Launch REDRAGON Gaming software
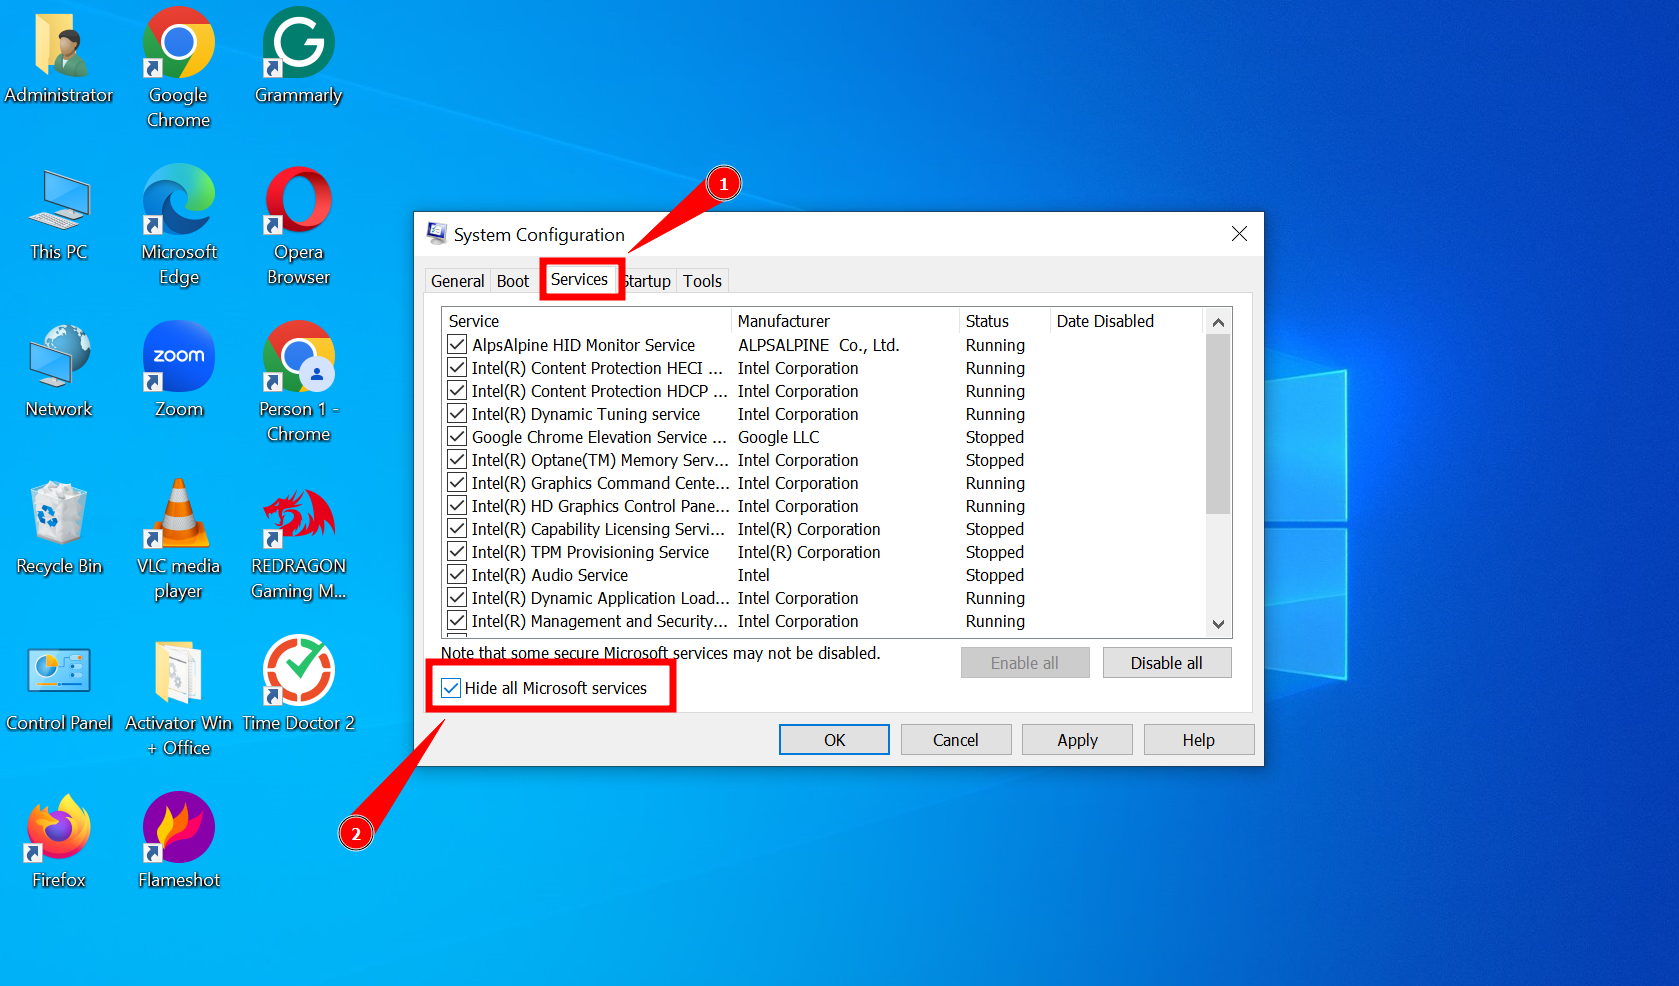The image size is (1679, 986). point(297,513)
